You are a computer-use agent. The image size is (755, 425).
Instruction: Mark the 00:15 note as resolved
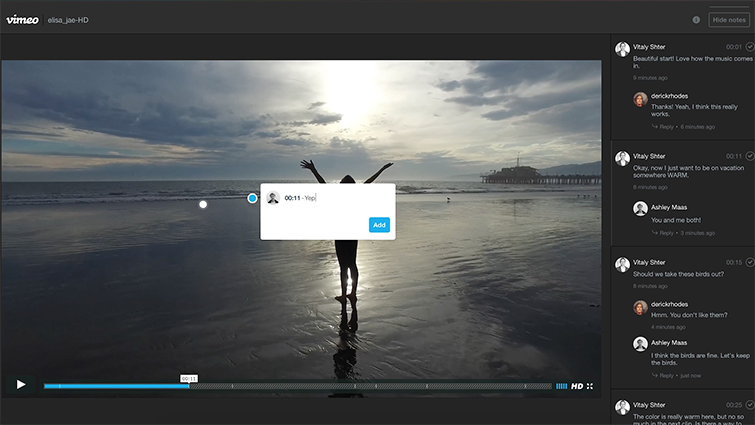coord(749,262)
